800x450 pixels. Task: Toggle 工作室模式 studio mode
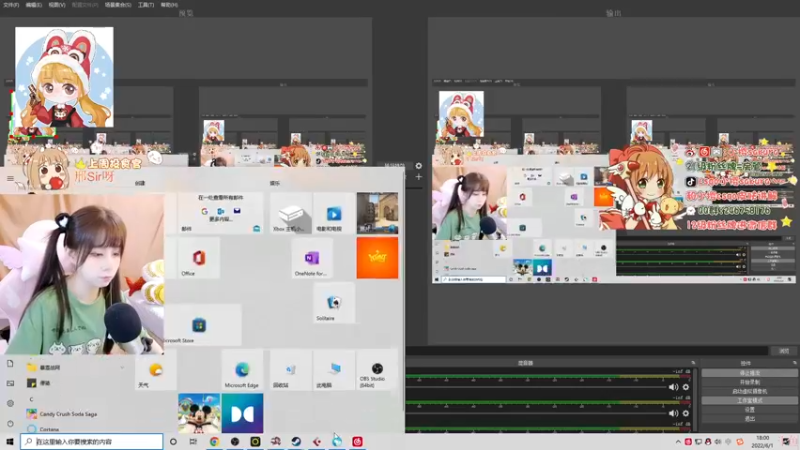click(749, 401)
